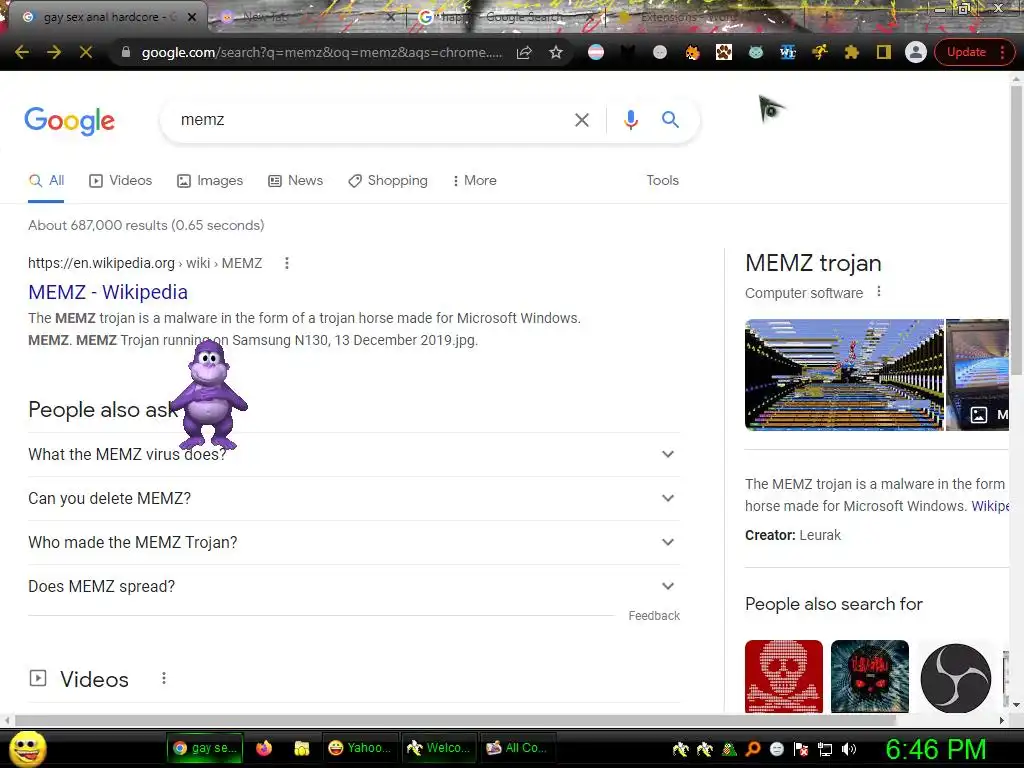Screen dimensions: 1024x768
Task: Open the Chrome profile avatar
Action: coord(916,52)
